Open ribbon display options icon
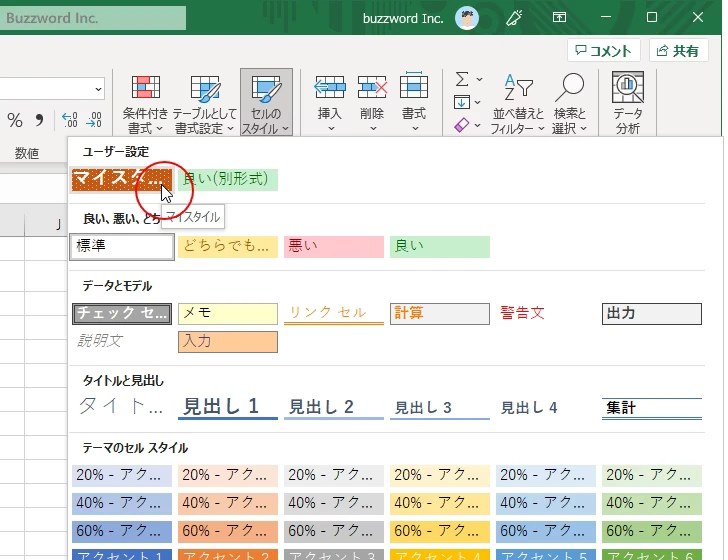The height and width of the screenshot is (560, 728). [x=559, y=18]
